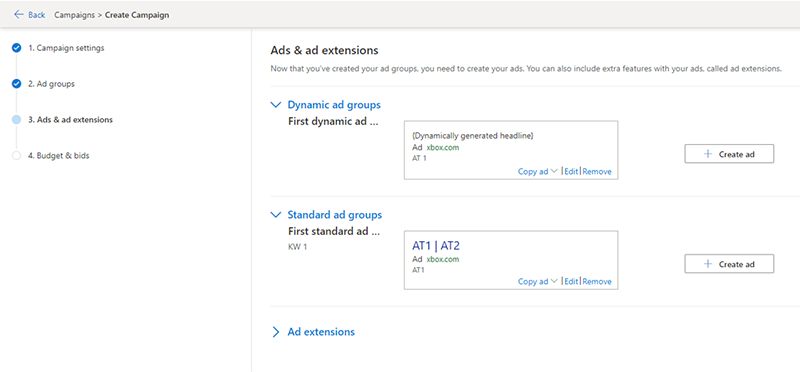
Task: Click the Ads & ad extensions step circle
Action: [x=16, y=120]
